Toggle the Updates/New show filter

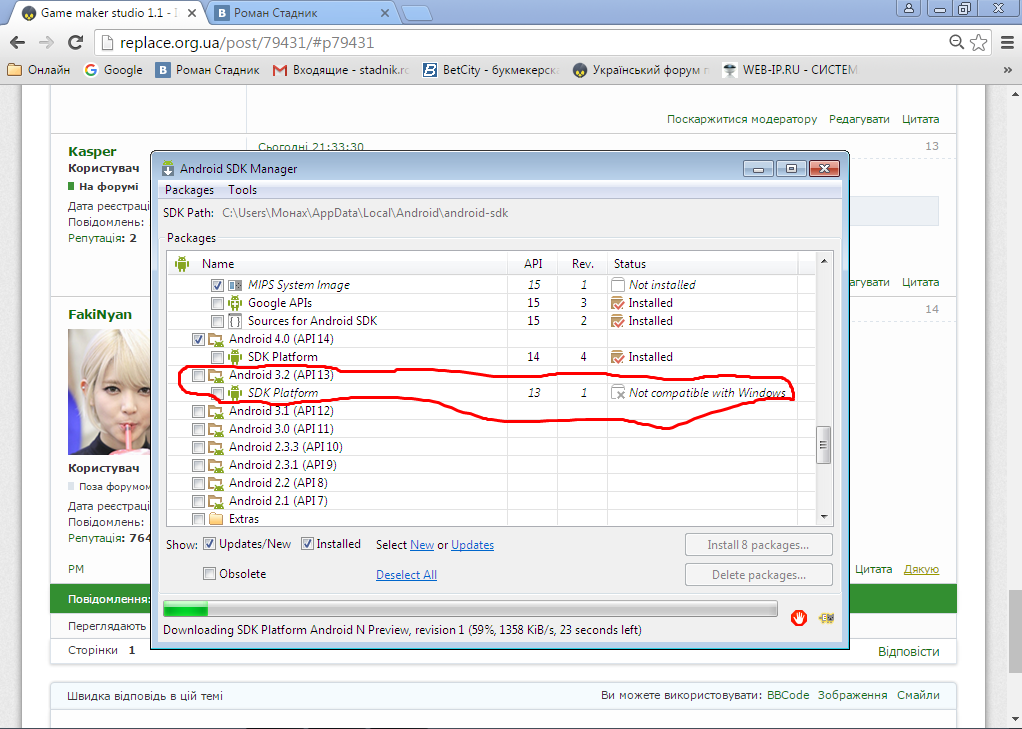pyautogui.click(x=209, y=544)
